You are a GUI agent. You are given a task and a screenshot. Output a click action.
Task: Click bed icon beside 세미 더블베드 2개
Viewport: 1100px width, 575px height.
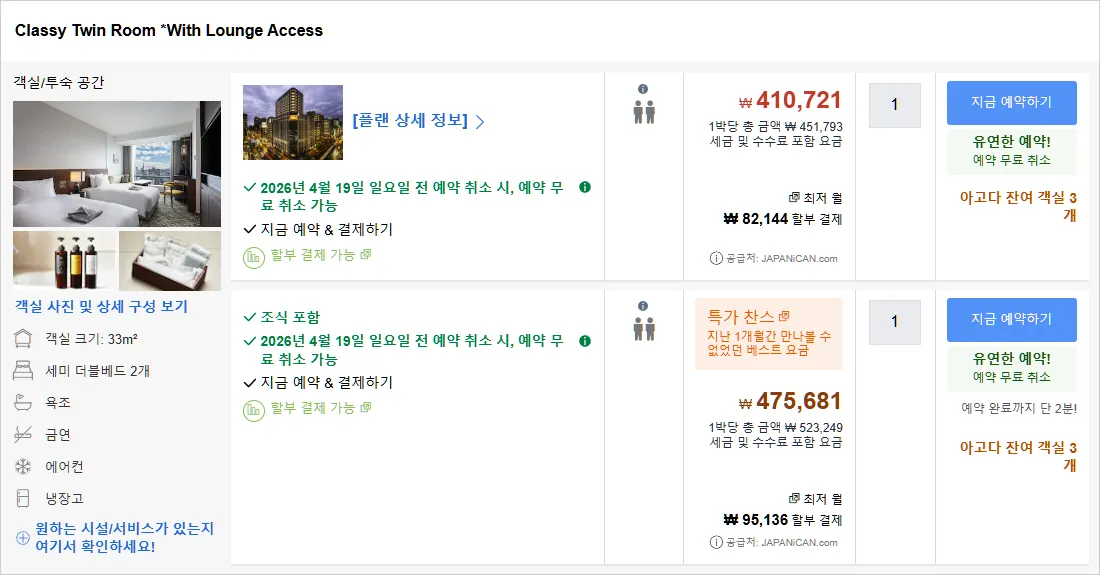[23, 370]
